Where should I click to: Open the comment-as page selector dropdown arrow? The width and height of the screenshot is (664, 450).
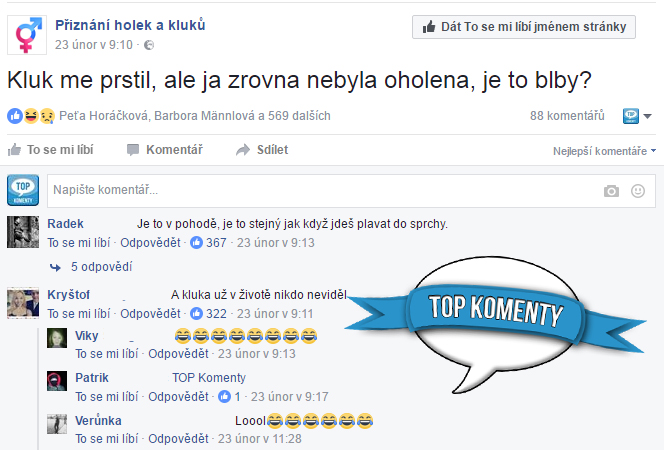[647, 116]
